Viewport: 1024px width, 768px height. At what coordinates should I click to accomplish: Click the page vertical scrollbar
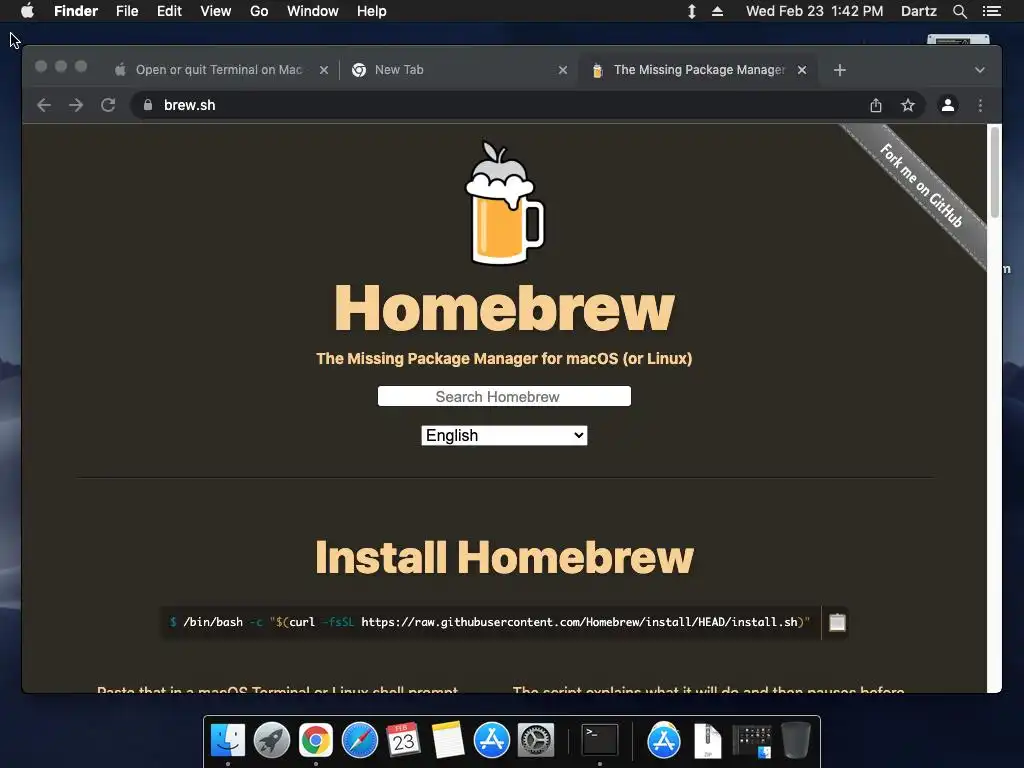point(995,172)
